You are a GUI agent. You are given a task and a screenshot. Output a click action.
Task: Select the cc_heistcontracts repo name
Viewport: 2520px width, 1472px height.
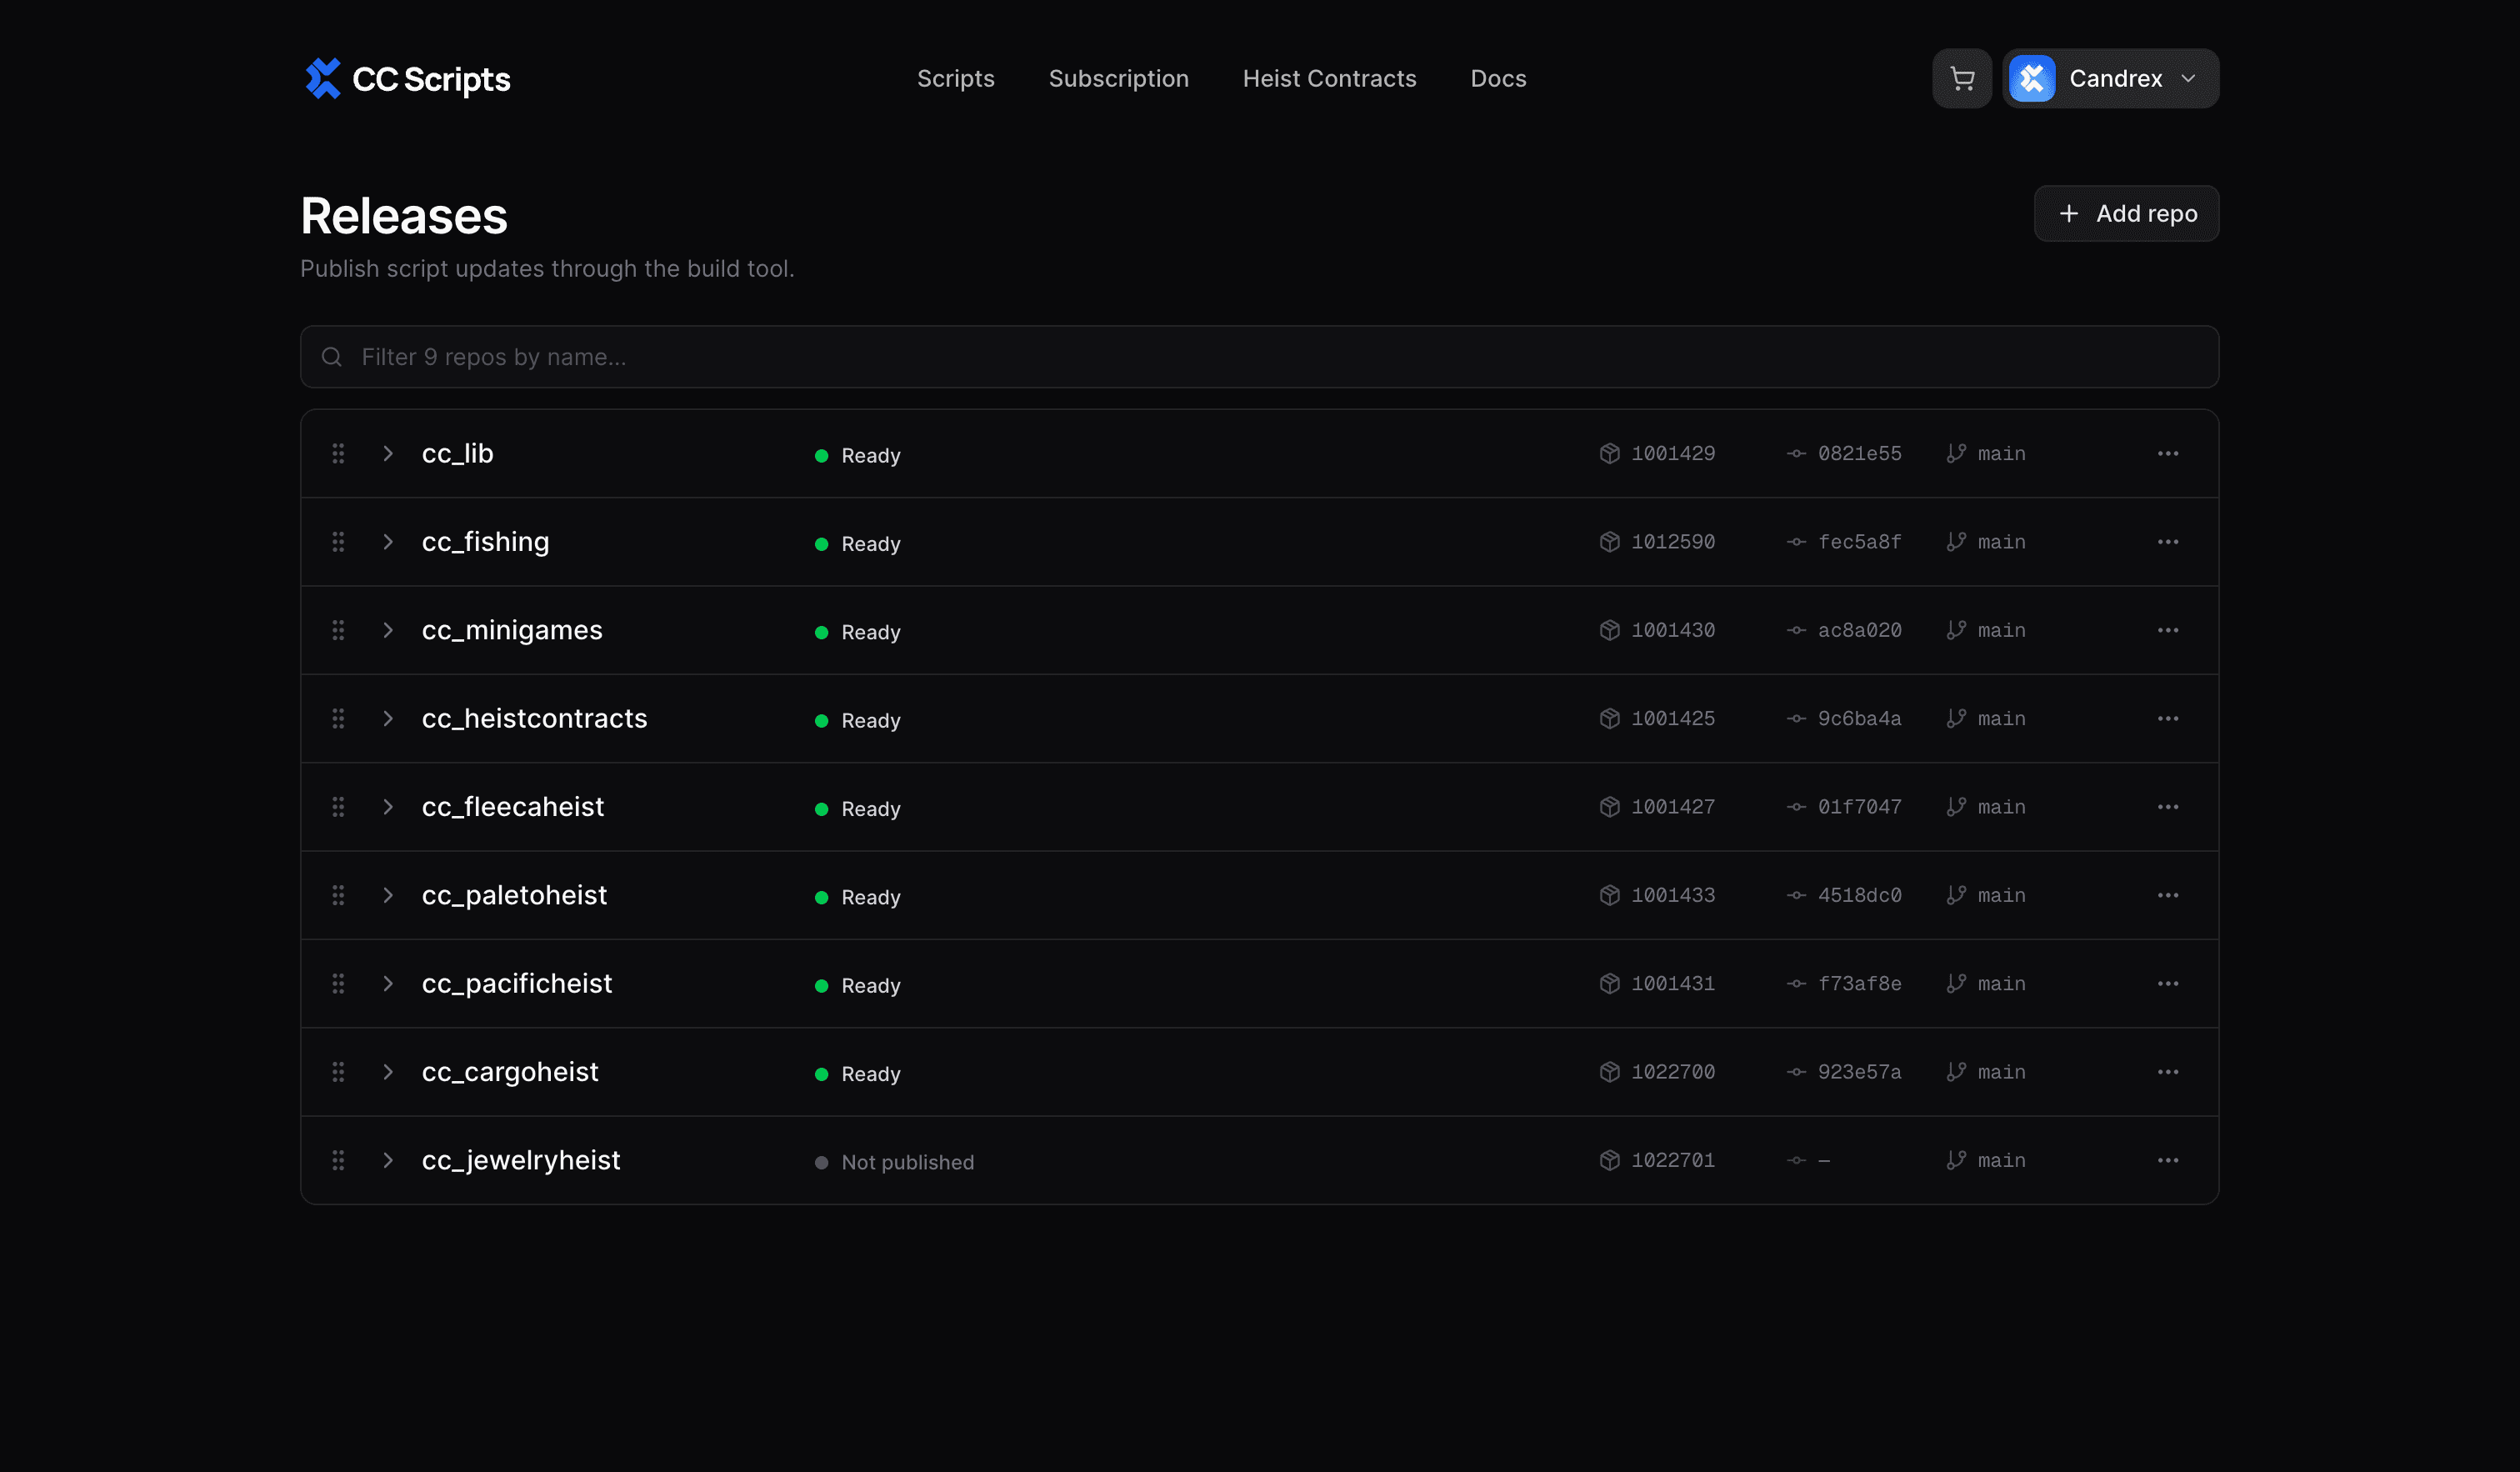[x=534, y=718]
